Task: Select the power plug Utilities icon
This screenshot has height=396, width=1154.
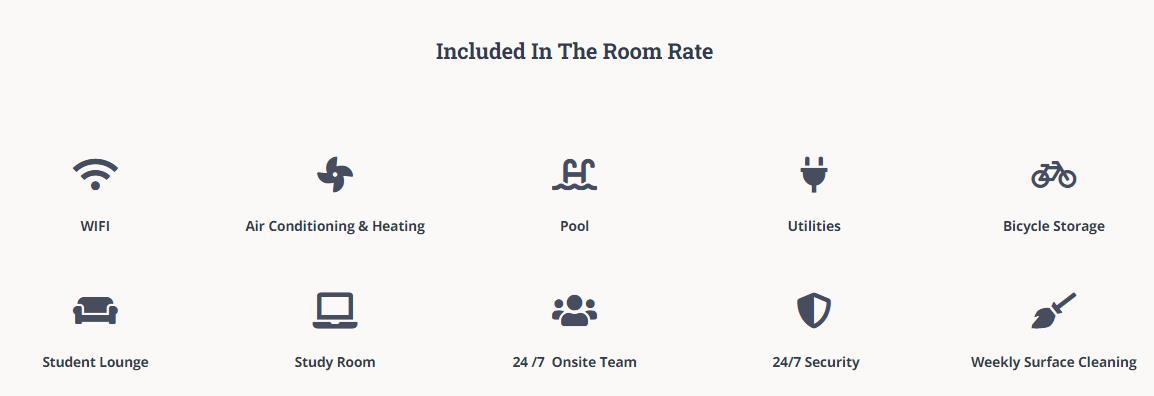Action: point(814,174)
